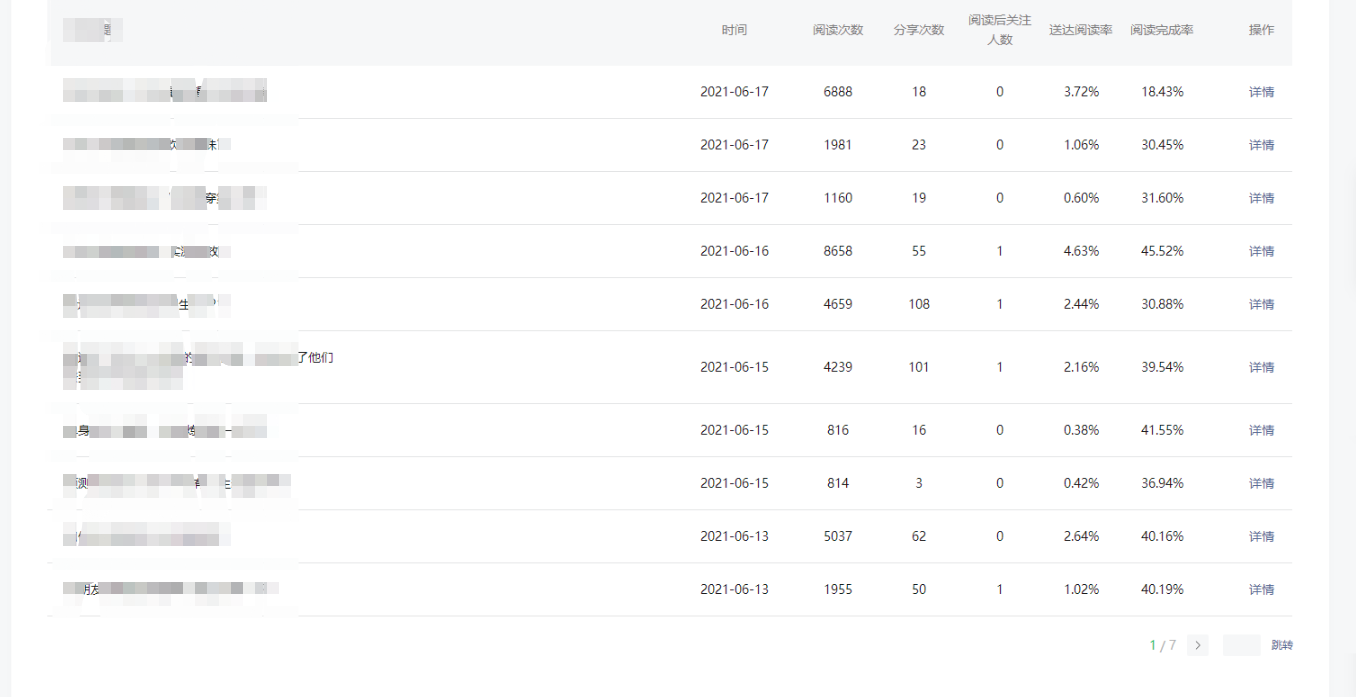
Task: Click the 阅读完成率 column header
Action: 1162,30
